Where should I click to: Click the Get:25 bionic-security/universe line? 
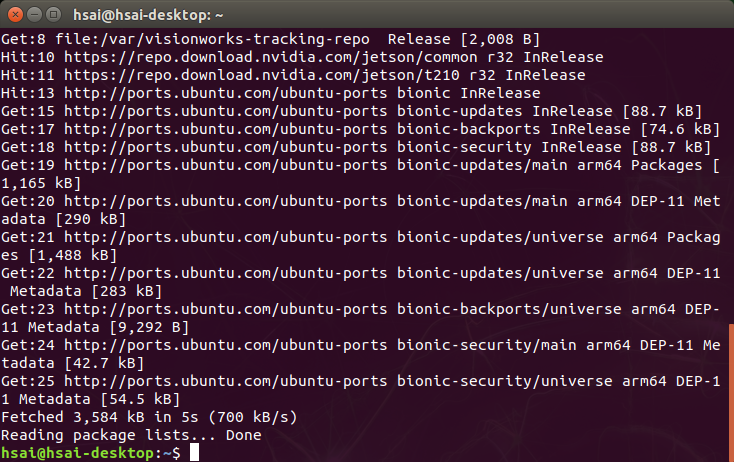click(360, 381)
